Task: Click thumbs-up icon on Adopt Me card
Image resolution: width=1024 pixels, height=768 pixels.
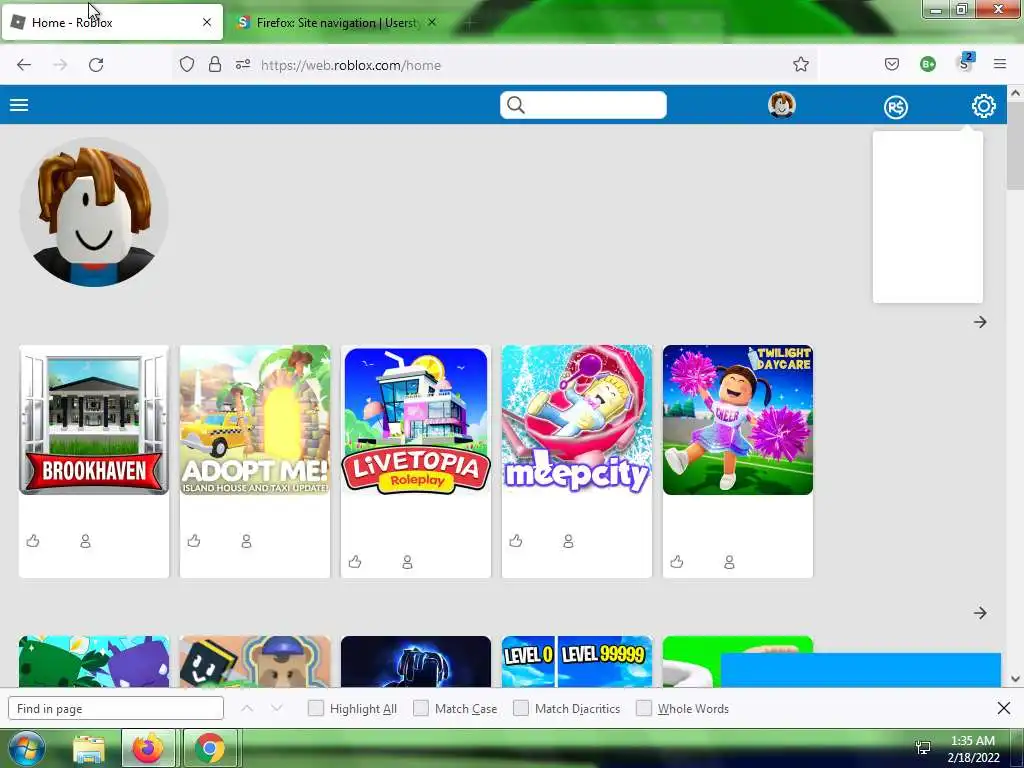Action: tap(194, 541)
